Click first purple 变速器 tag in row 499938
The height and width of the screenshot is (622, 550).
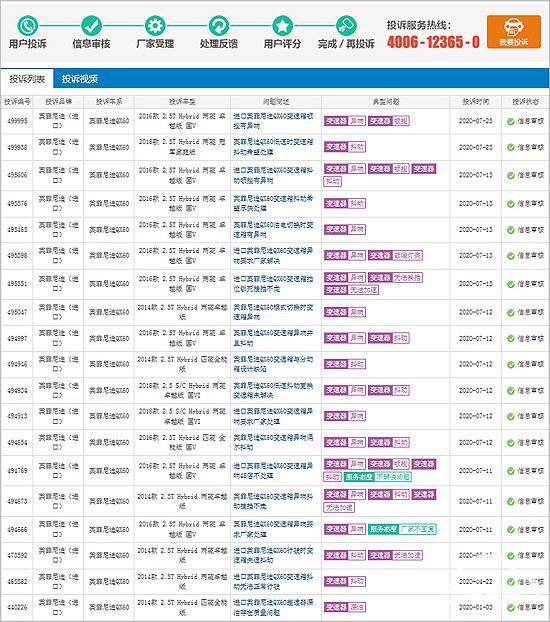tap(336, 147)
